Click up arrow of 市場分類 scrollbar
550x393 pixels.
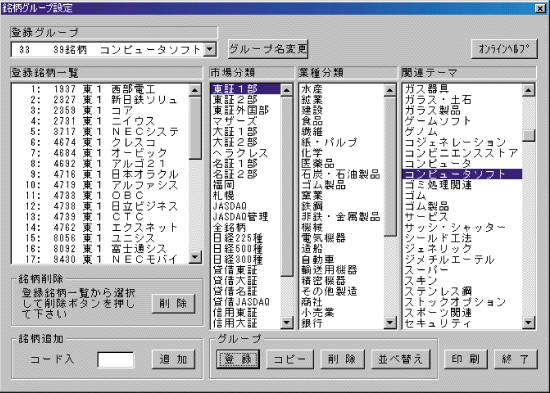click(x=287, y=90)
